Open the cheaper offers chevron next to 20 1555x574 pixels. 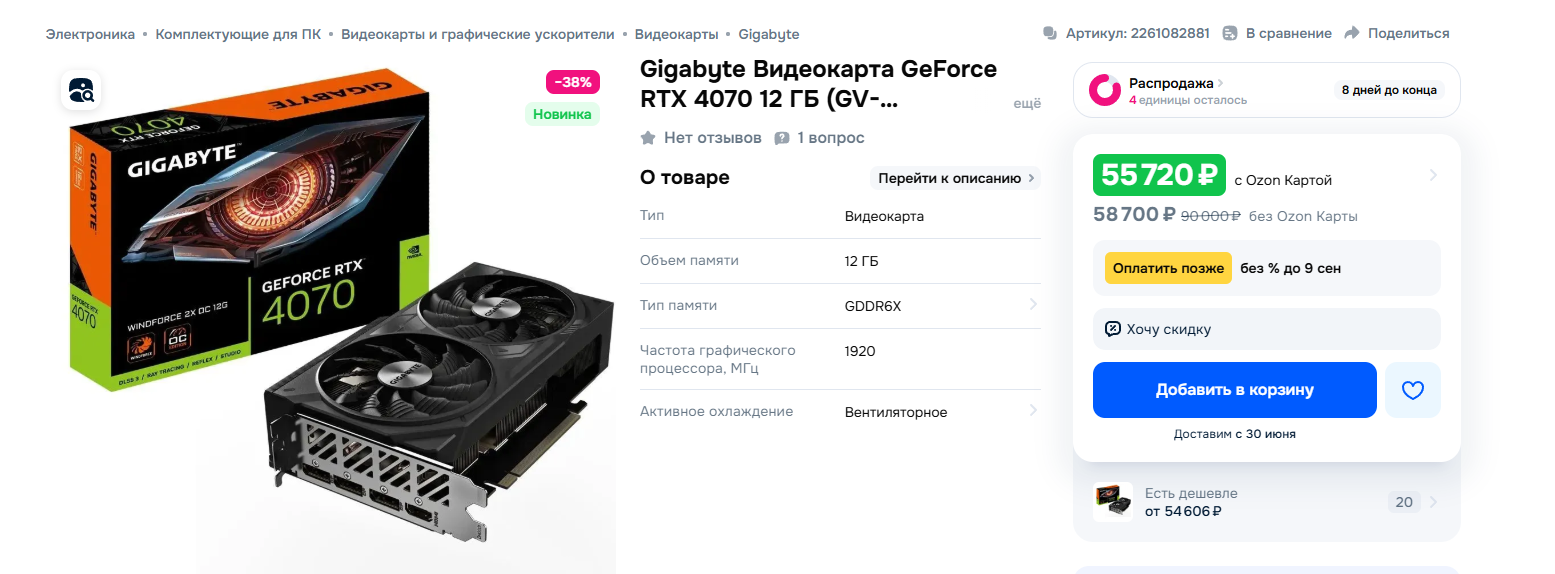tap(1432, 502)
